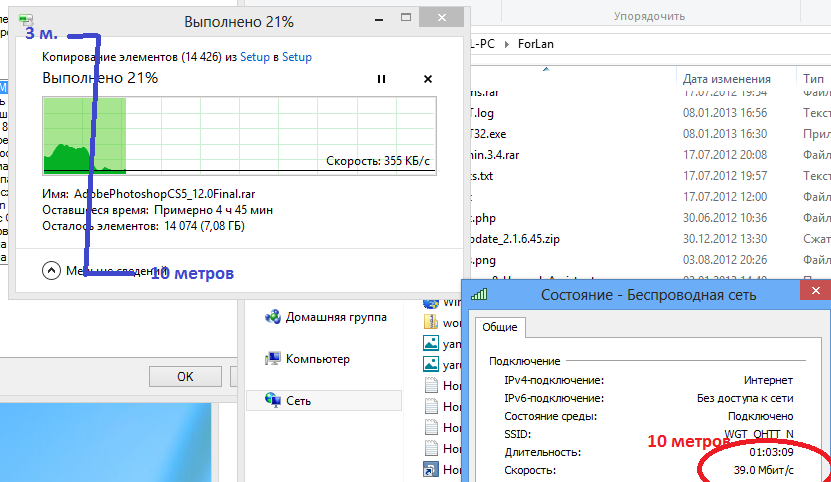Pause the file copy operation
The image size is (831, 482).
(x=381, y=79)
